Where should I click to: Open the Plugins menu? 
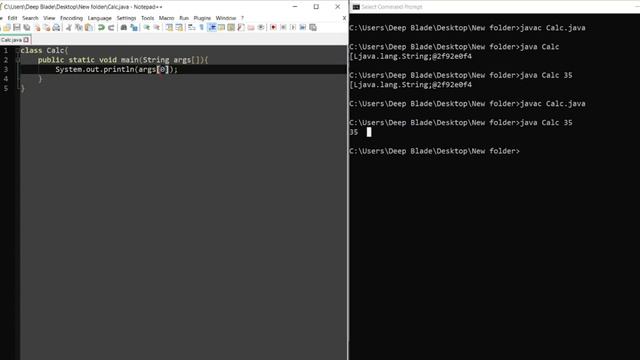202,18
